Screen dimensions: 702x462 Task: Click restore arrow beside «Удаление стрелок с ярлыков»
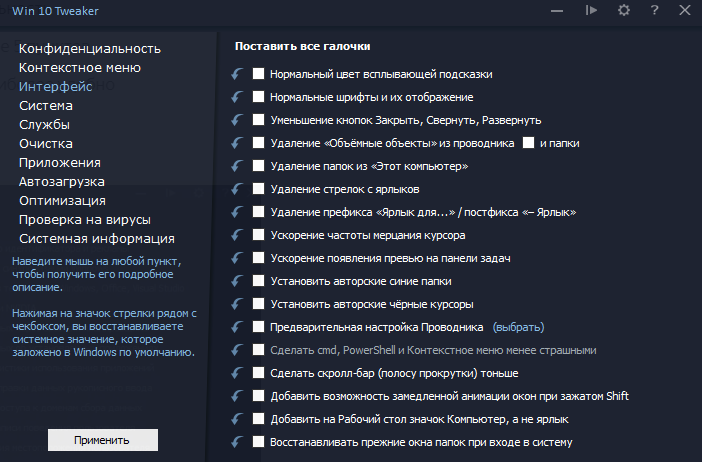click(x=236, y=189)
